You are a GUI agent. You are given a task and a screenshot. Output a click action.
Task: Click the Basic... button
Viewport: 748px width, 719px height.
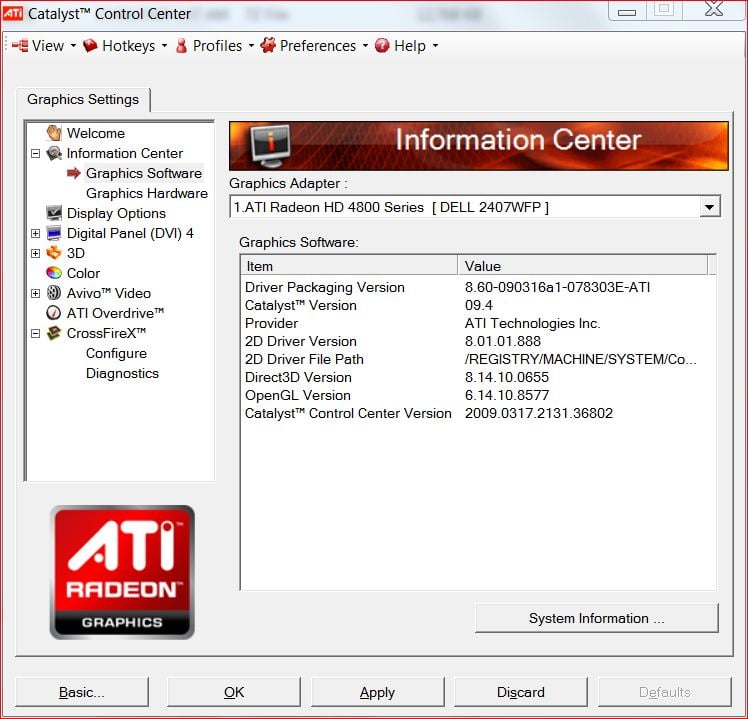pos(82,692)
